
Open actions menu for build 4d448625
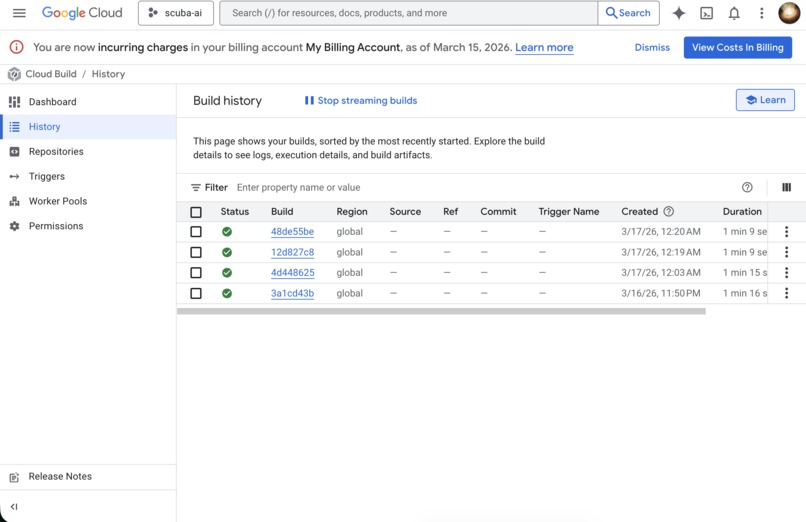tap(786, 273)
